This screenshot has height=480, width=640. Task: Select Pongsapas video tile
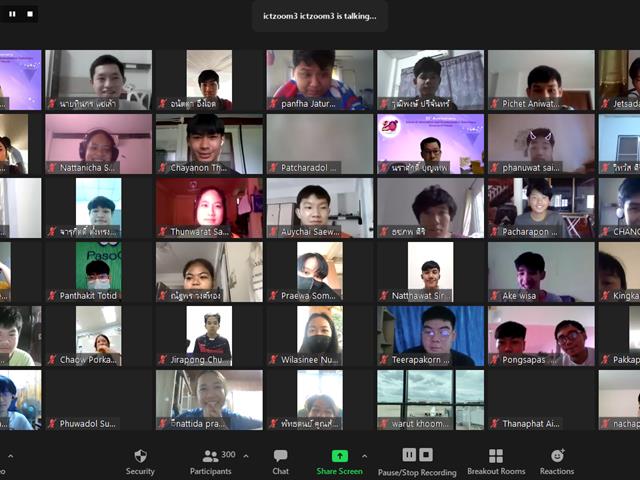pyautogui.click(x=541, y=336)
